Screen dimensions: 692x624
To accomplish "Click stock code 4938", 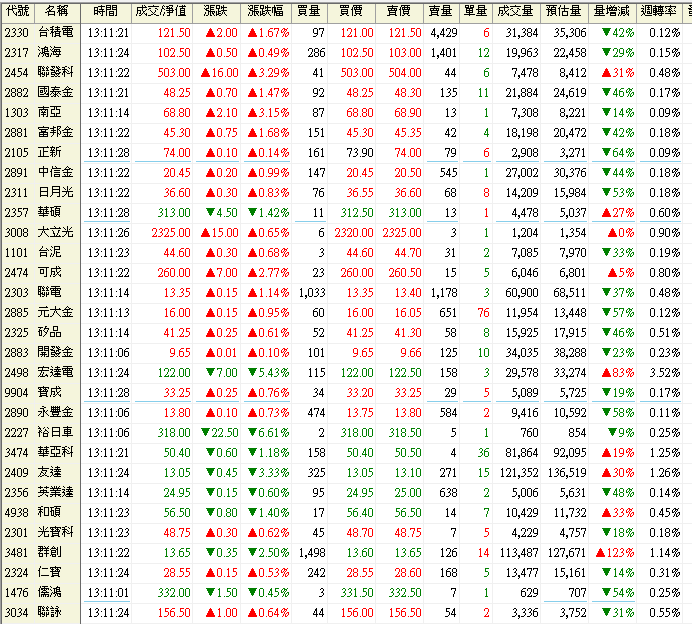I will (x=17, y=512).
